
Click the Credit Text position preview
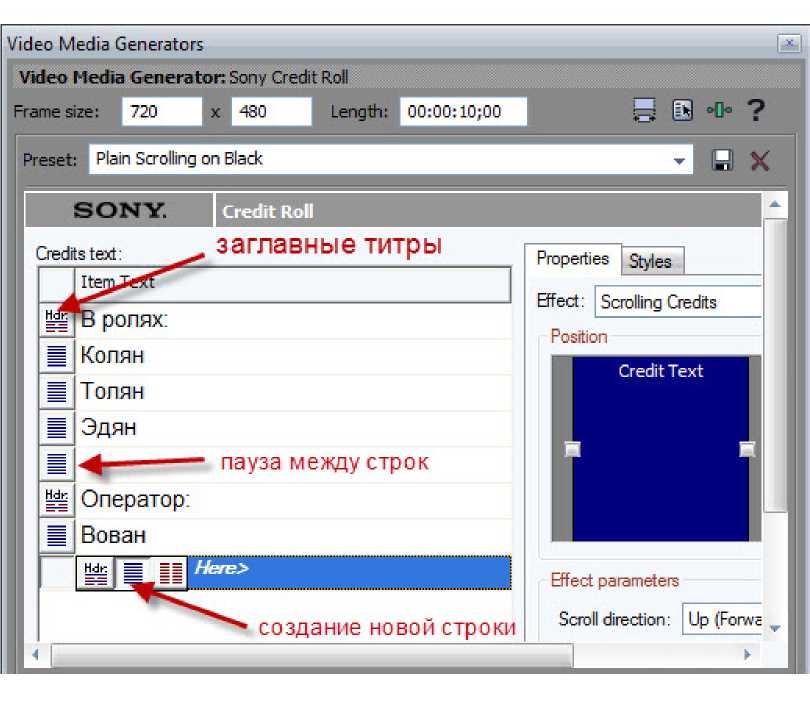(661, 448)
